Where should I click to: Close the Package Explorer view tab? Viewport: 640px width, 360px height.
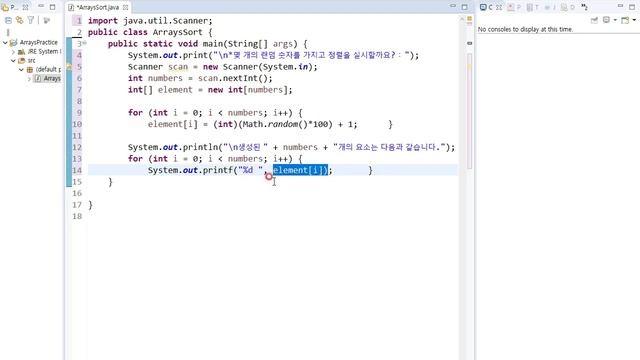25,7
